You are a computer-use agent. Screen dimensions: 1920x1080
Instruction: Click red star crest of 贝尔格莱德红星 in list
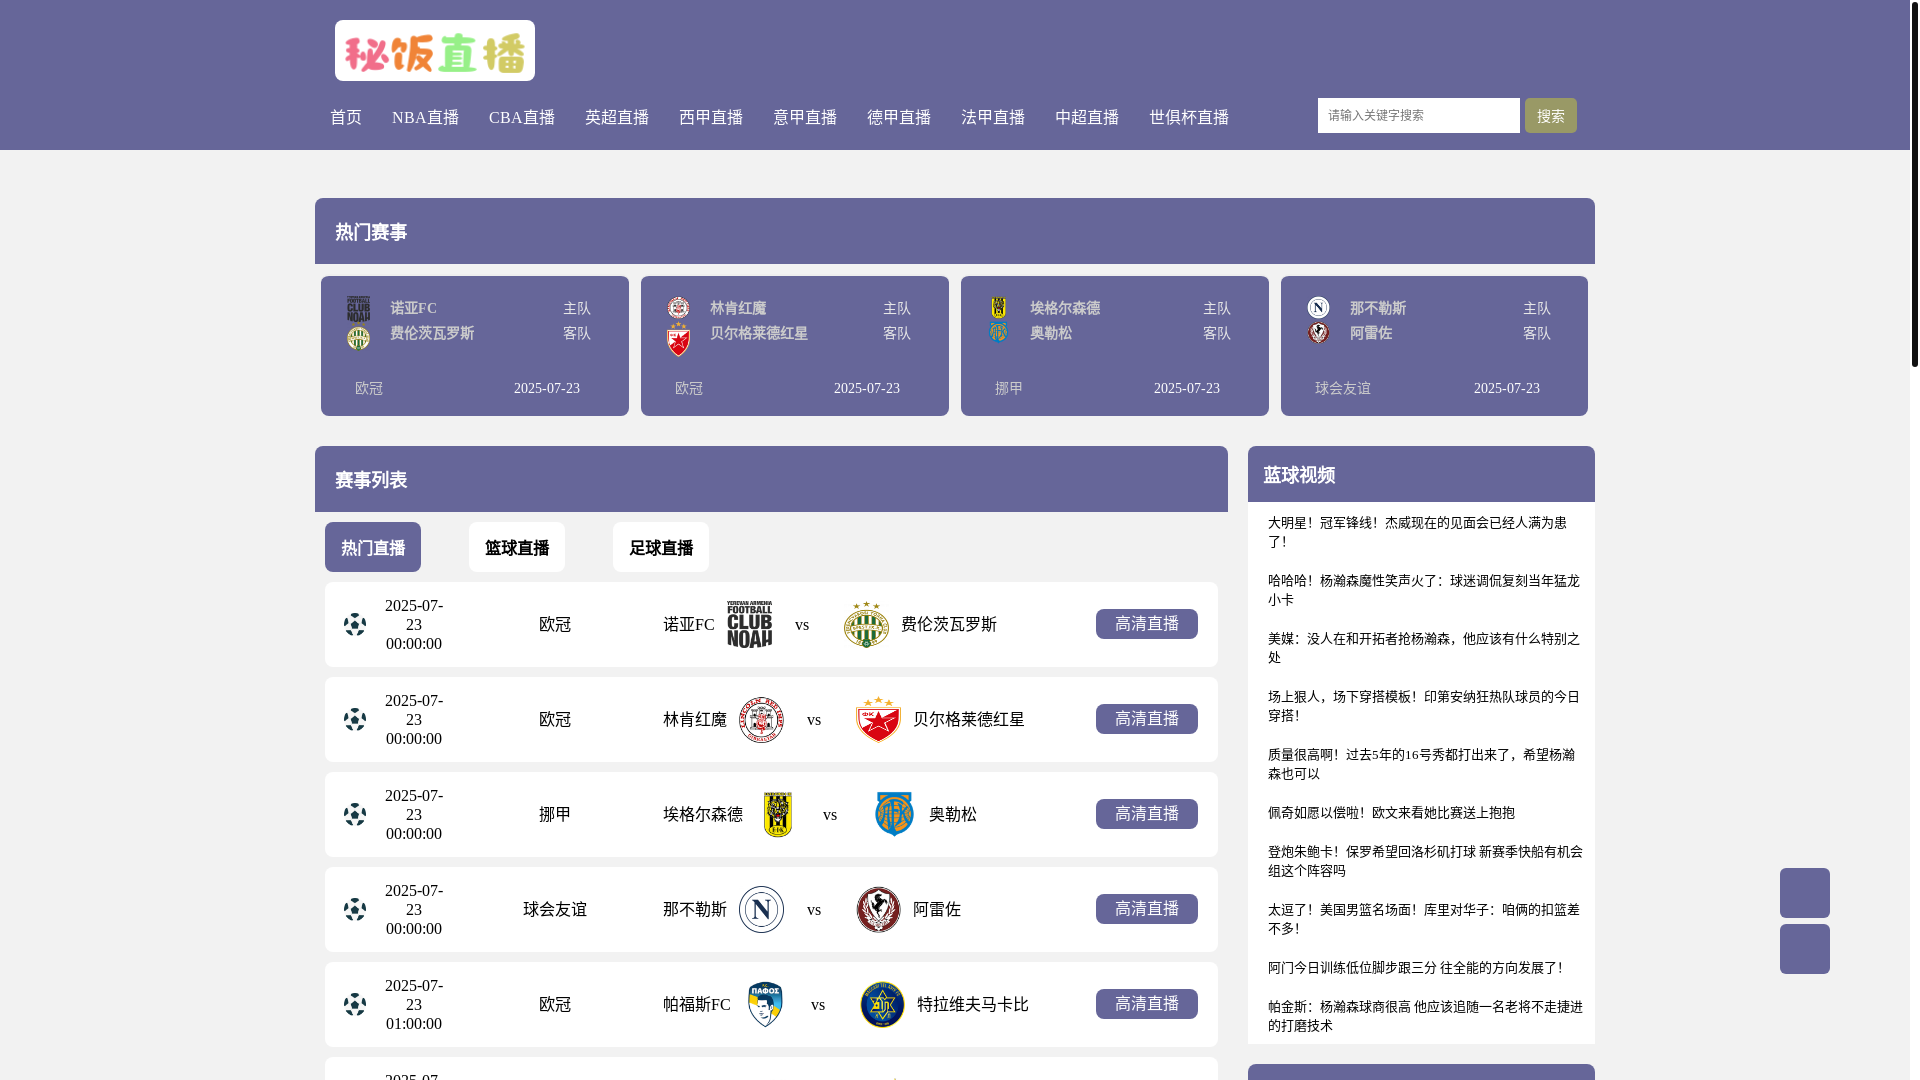pos(878,719)
